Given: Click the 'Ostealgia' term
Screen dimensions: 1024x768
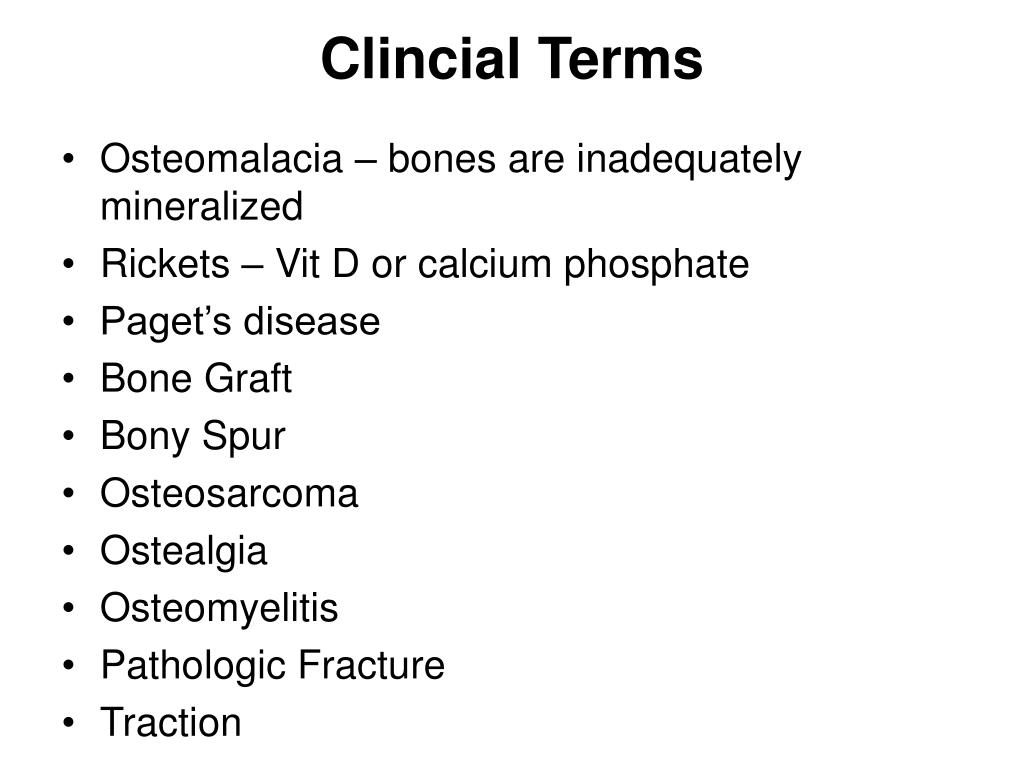Looking at the screenshot, I should (184, 551).
